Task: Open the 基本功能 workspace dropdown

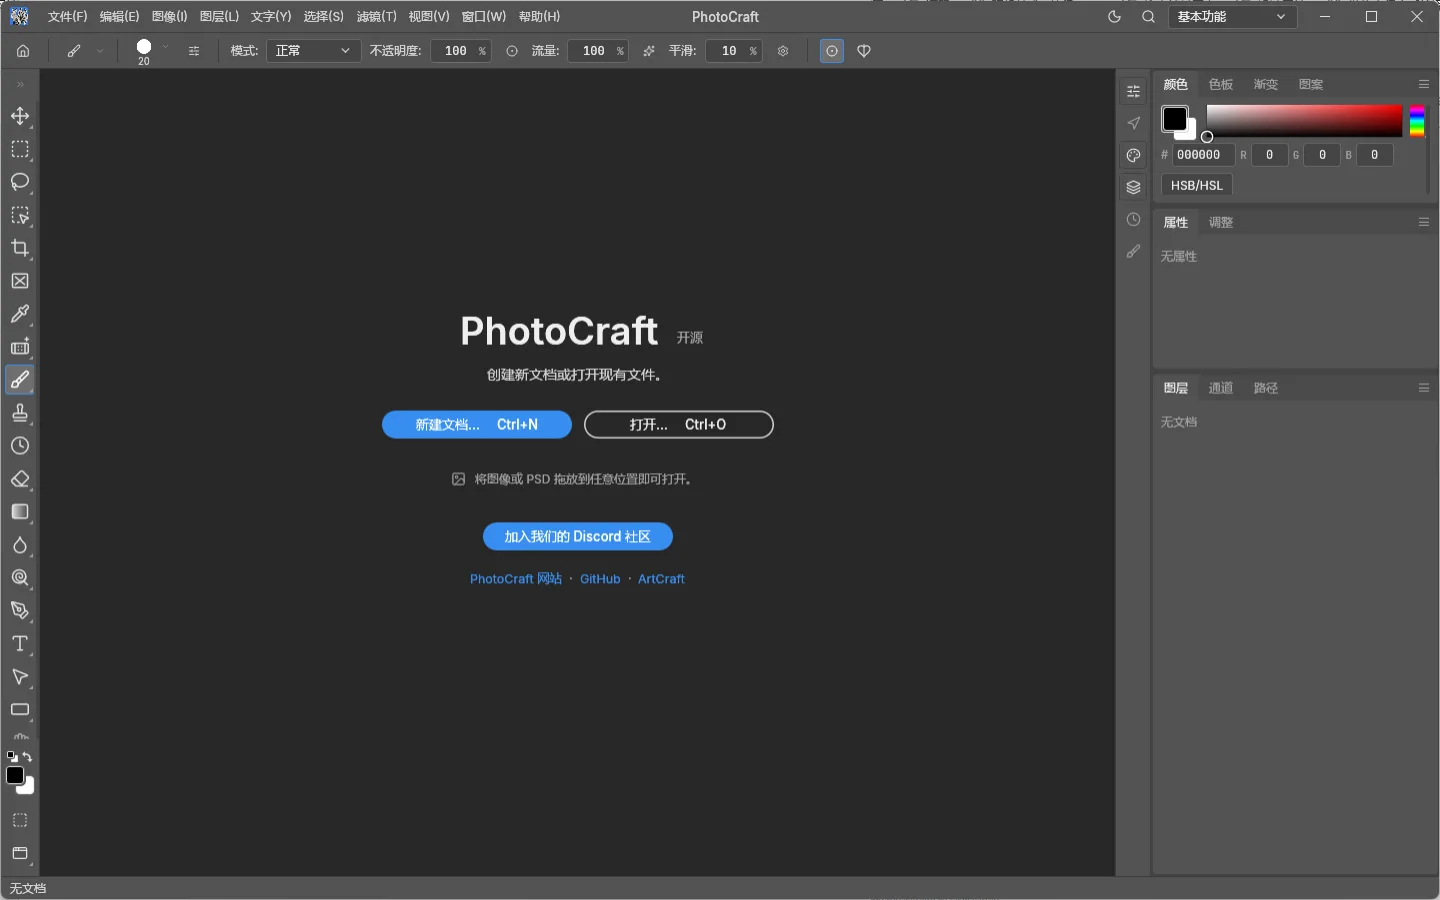Action: point(1232,17)
